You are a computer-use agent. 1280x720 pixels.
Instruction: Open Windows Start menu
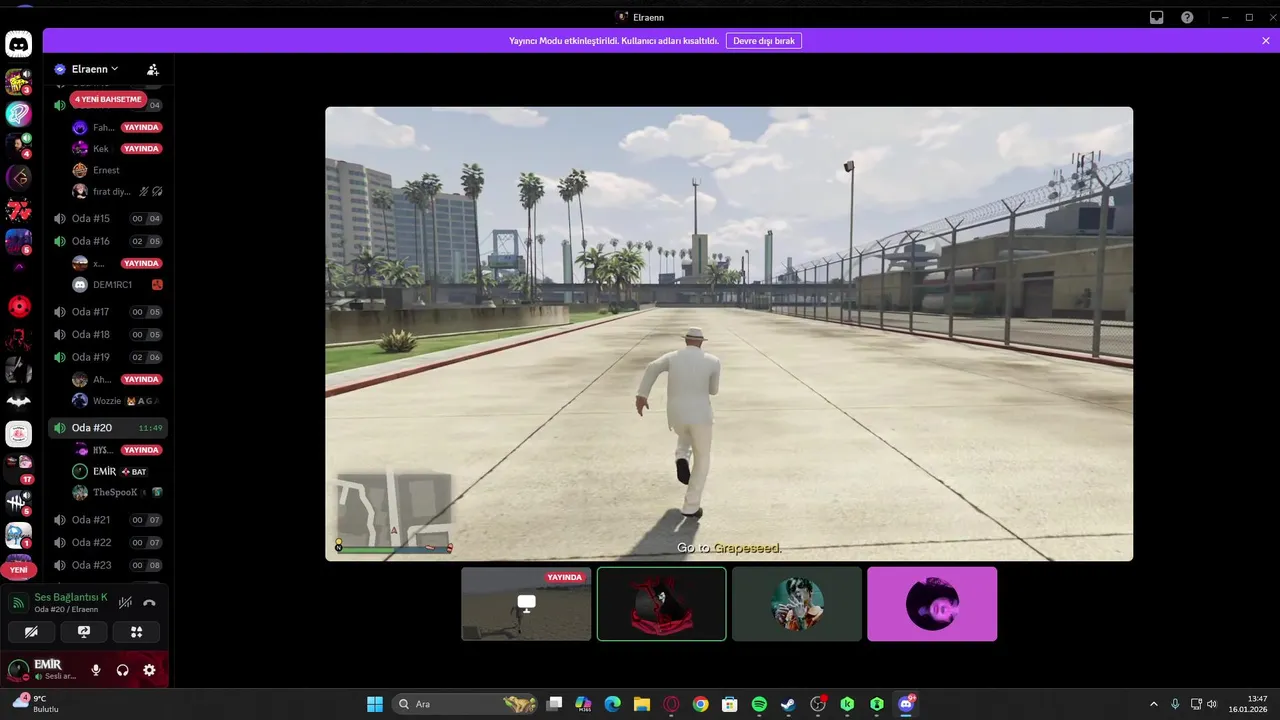click(x=375, y=704)
